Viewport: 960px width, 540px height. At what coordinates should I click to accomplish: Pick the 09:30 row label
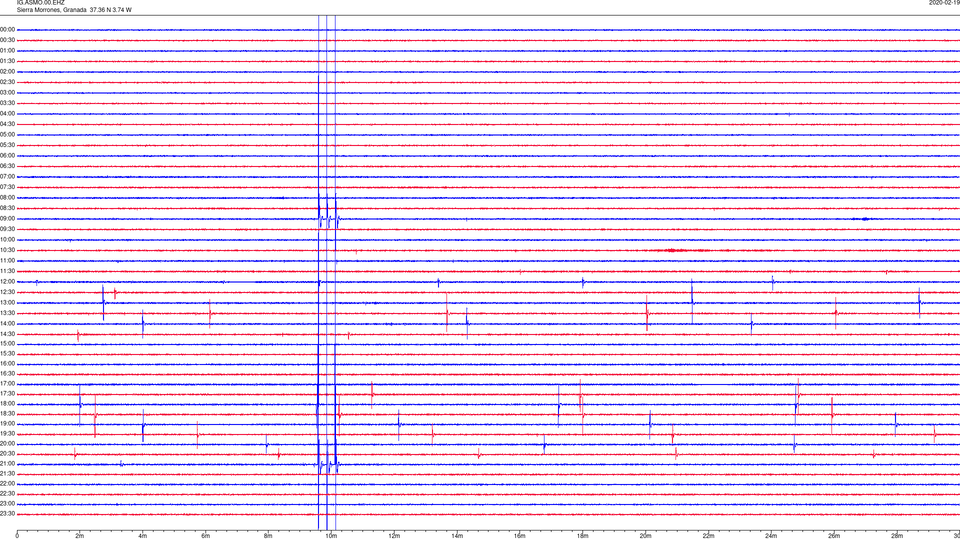[7, 230]
